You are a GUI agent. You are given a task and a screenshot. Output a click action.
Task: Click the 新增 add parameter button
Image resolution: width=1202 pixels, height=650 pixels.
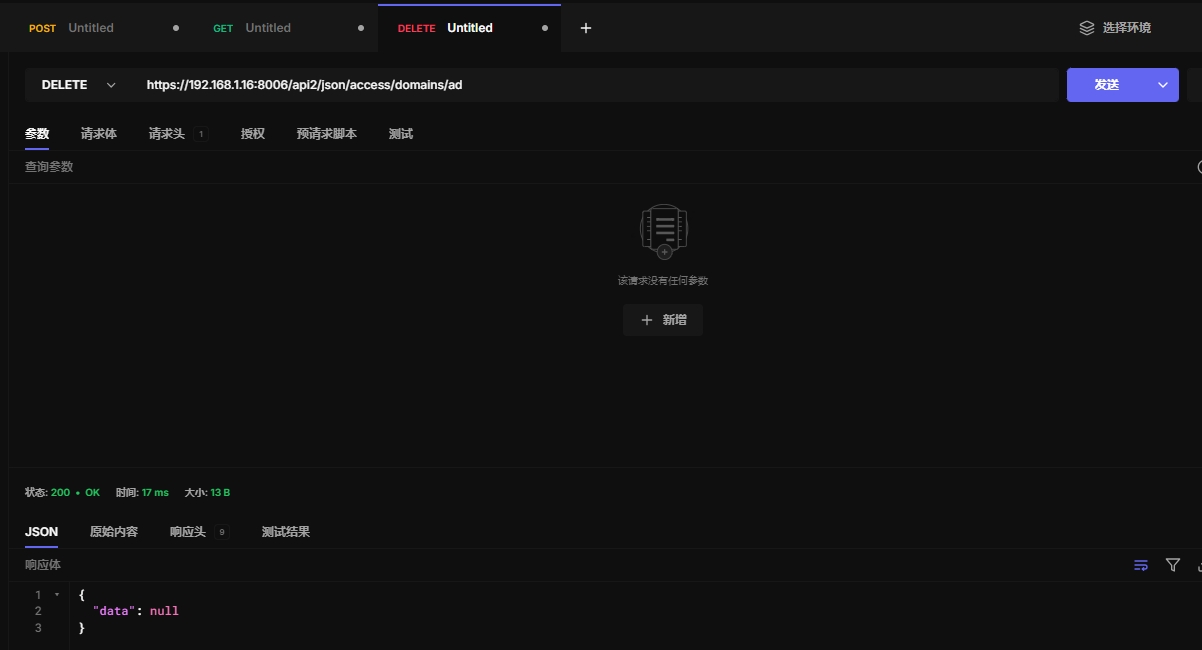click(663, 320)
